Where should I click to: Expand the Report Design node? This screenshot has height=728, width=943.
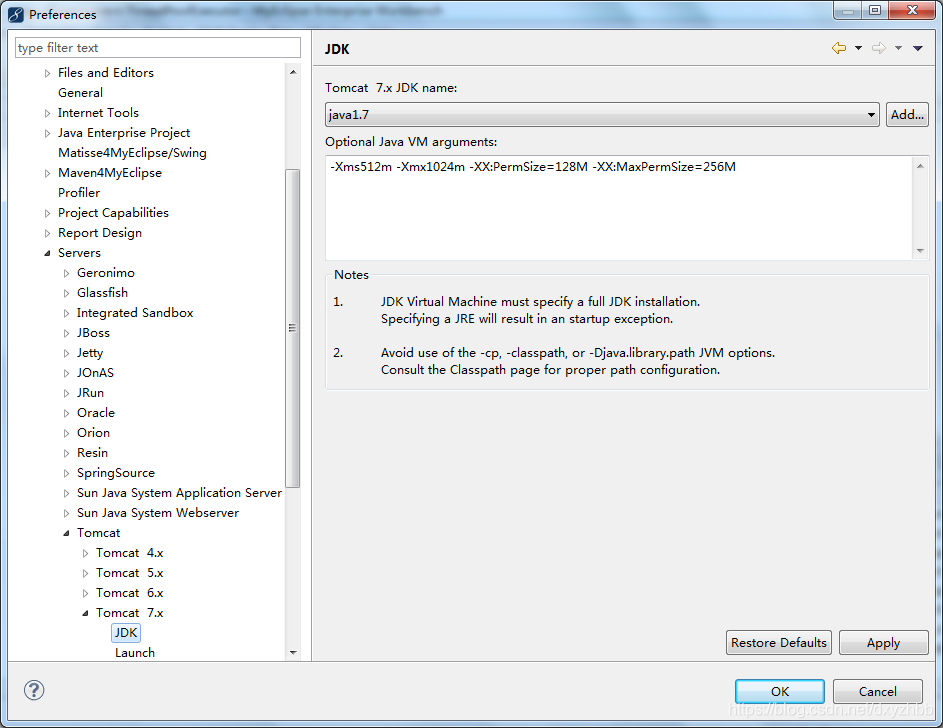click(x=48, y=233)
